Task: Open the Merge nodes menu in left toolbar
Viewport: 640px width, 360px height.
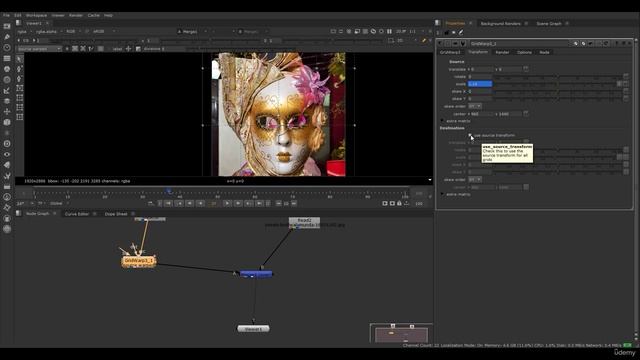Action: (x=7, y=101)
